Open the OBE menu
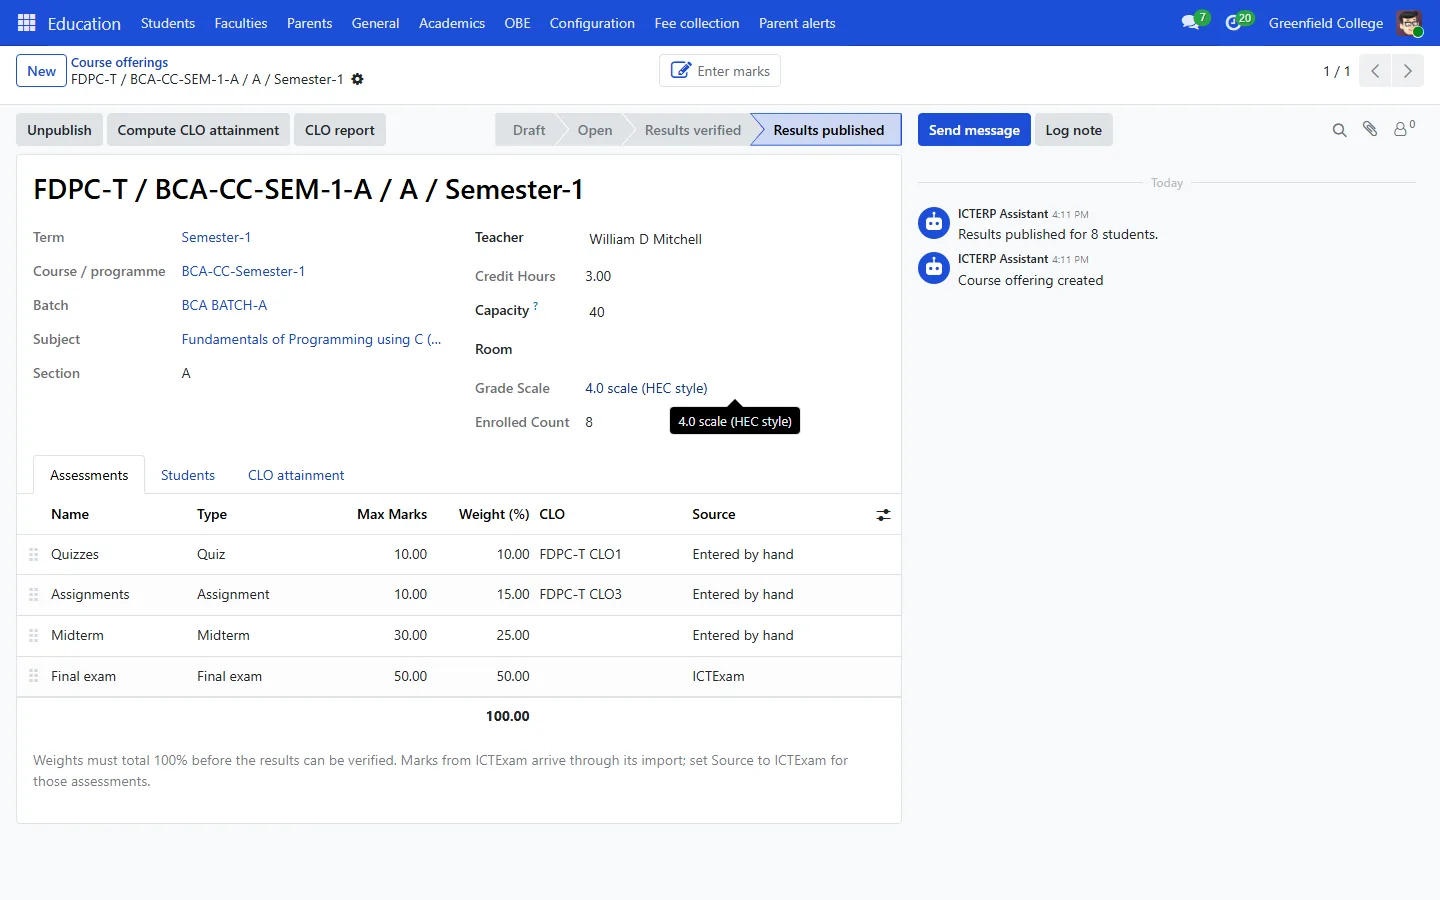This screenshot has height=900, width=1440. click(x=517, y=23)
